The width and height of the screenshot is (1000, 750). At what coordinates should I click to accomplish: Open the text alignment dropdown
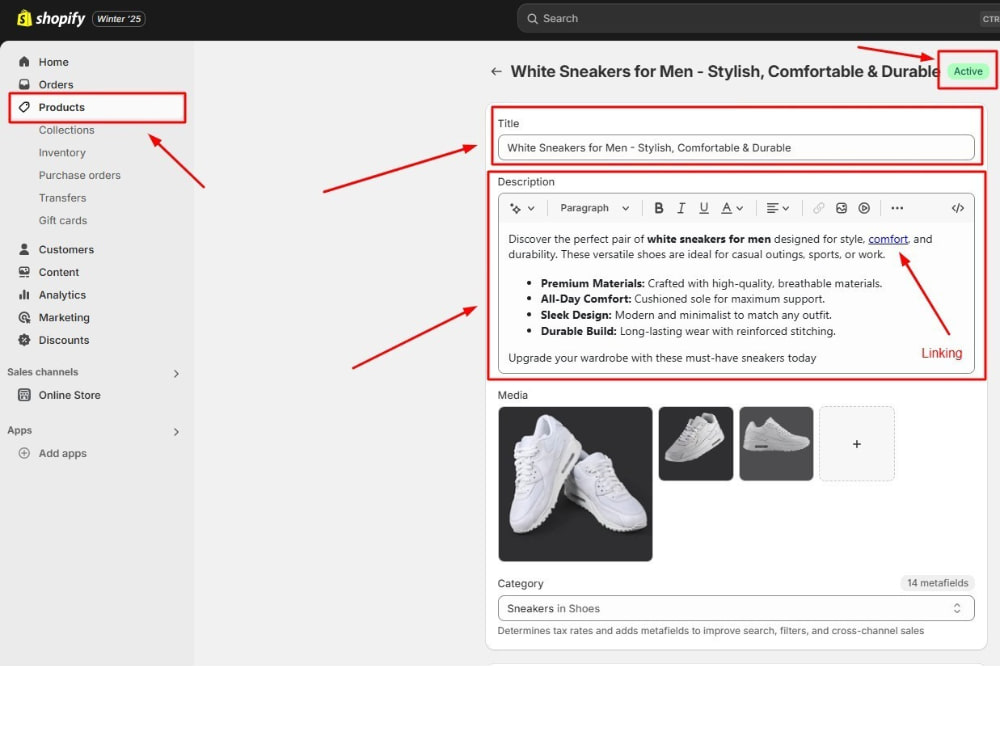777,208
